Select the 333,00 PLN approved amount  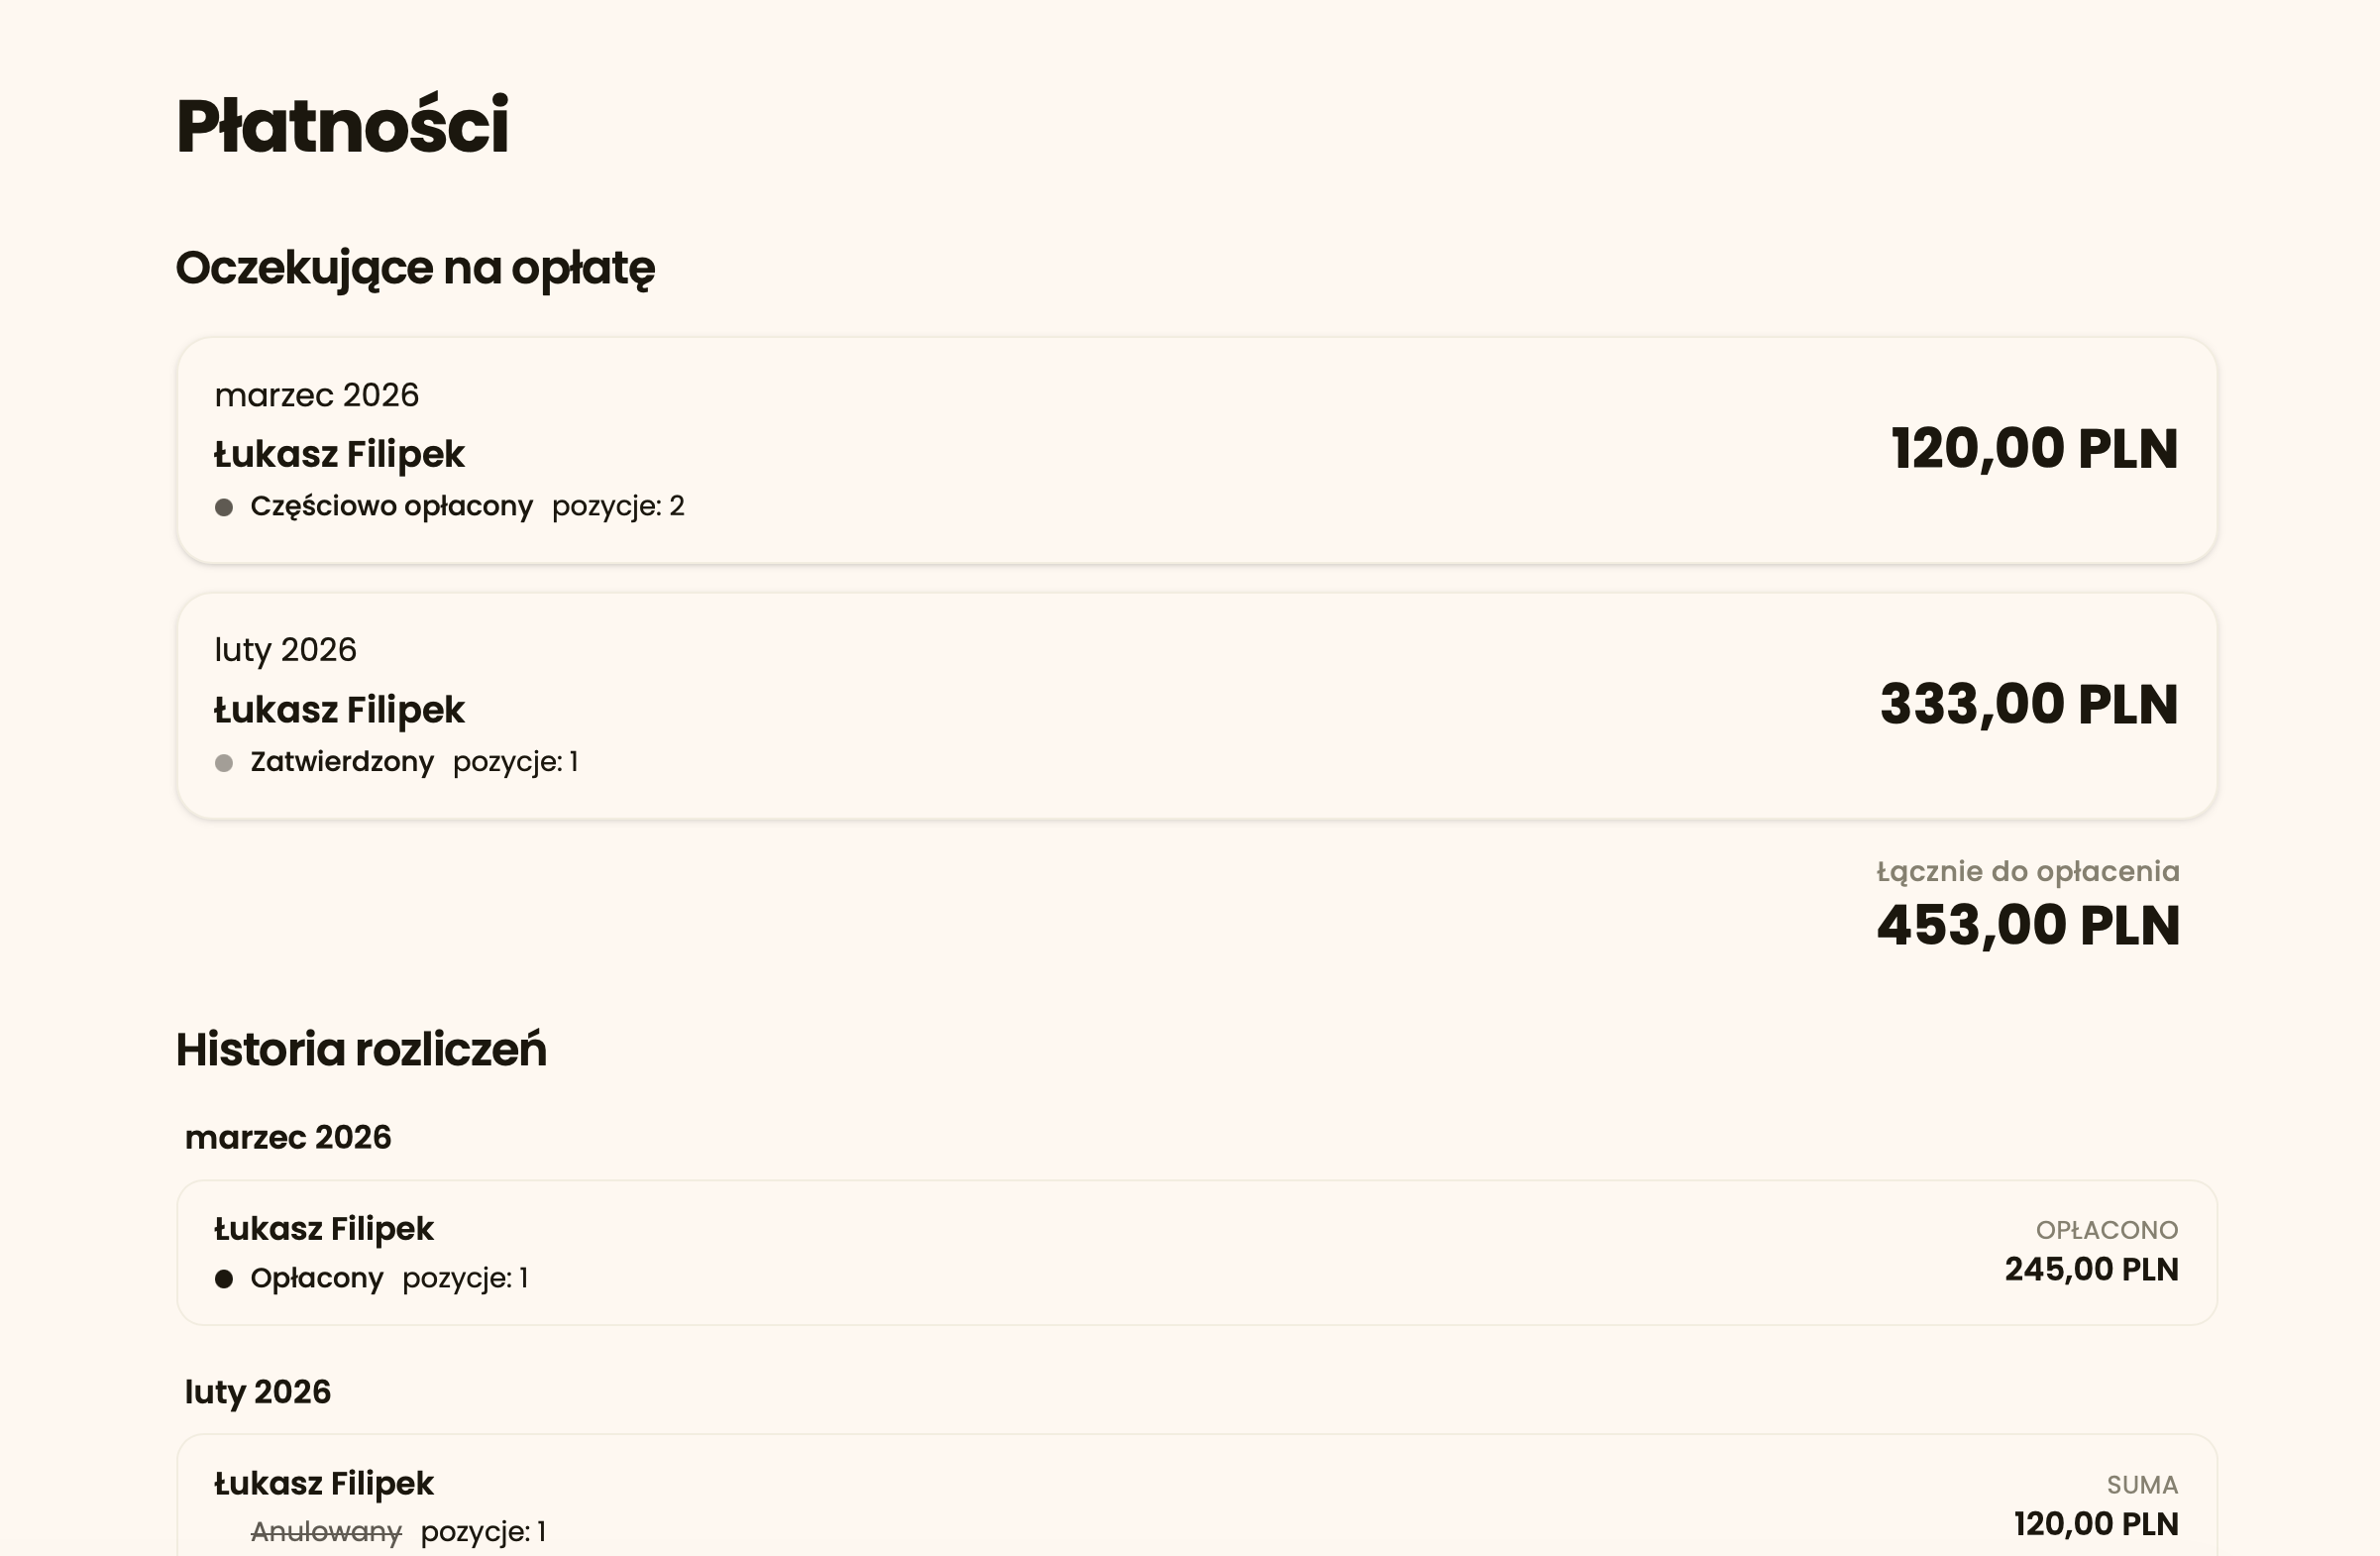pyautogui.click(x=2028, y=705)
